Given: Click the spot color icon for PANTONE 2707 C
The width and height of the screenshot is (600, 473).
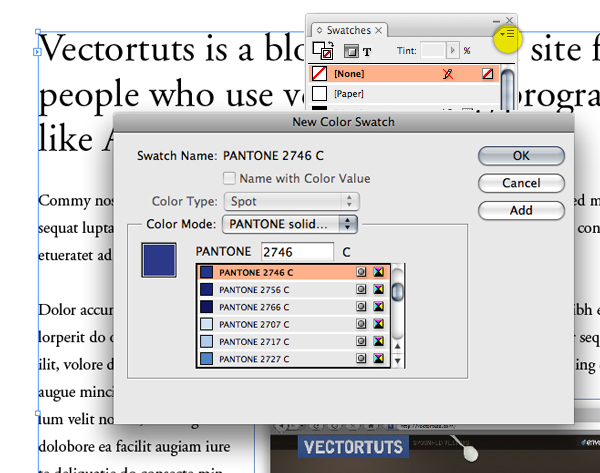Looking at the screenshot, I should tap(361, 324).
